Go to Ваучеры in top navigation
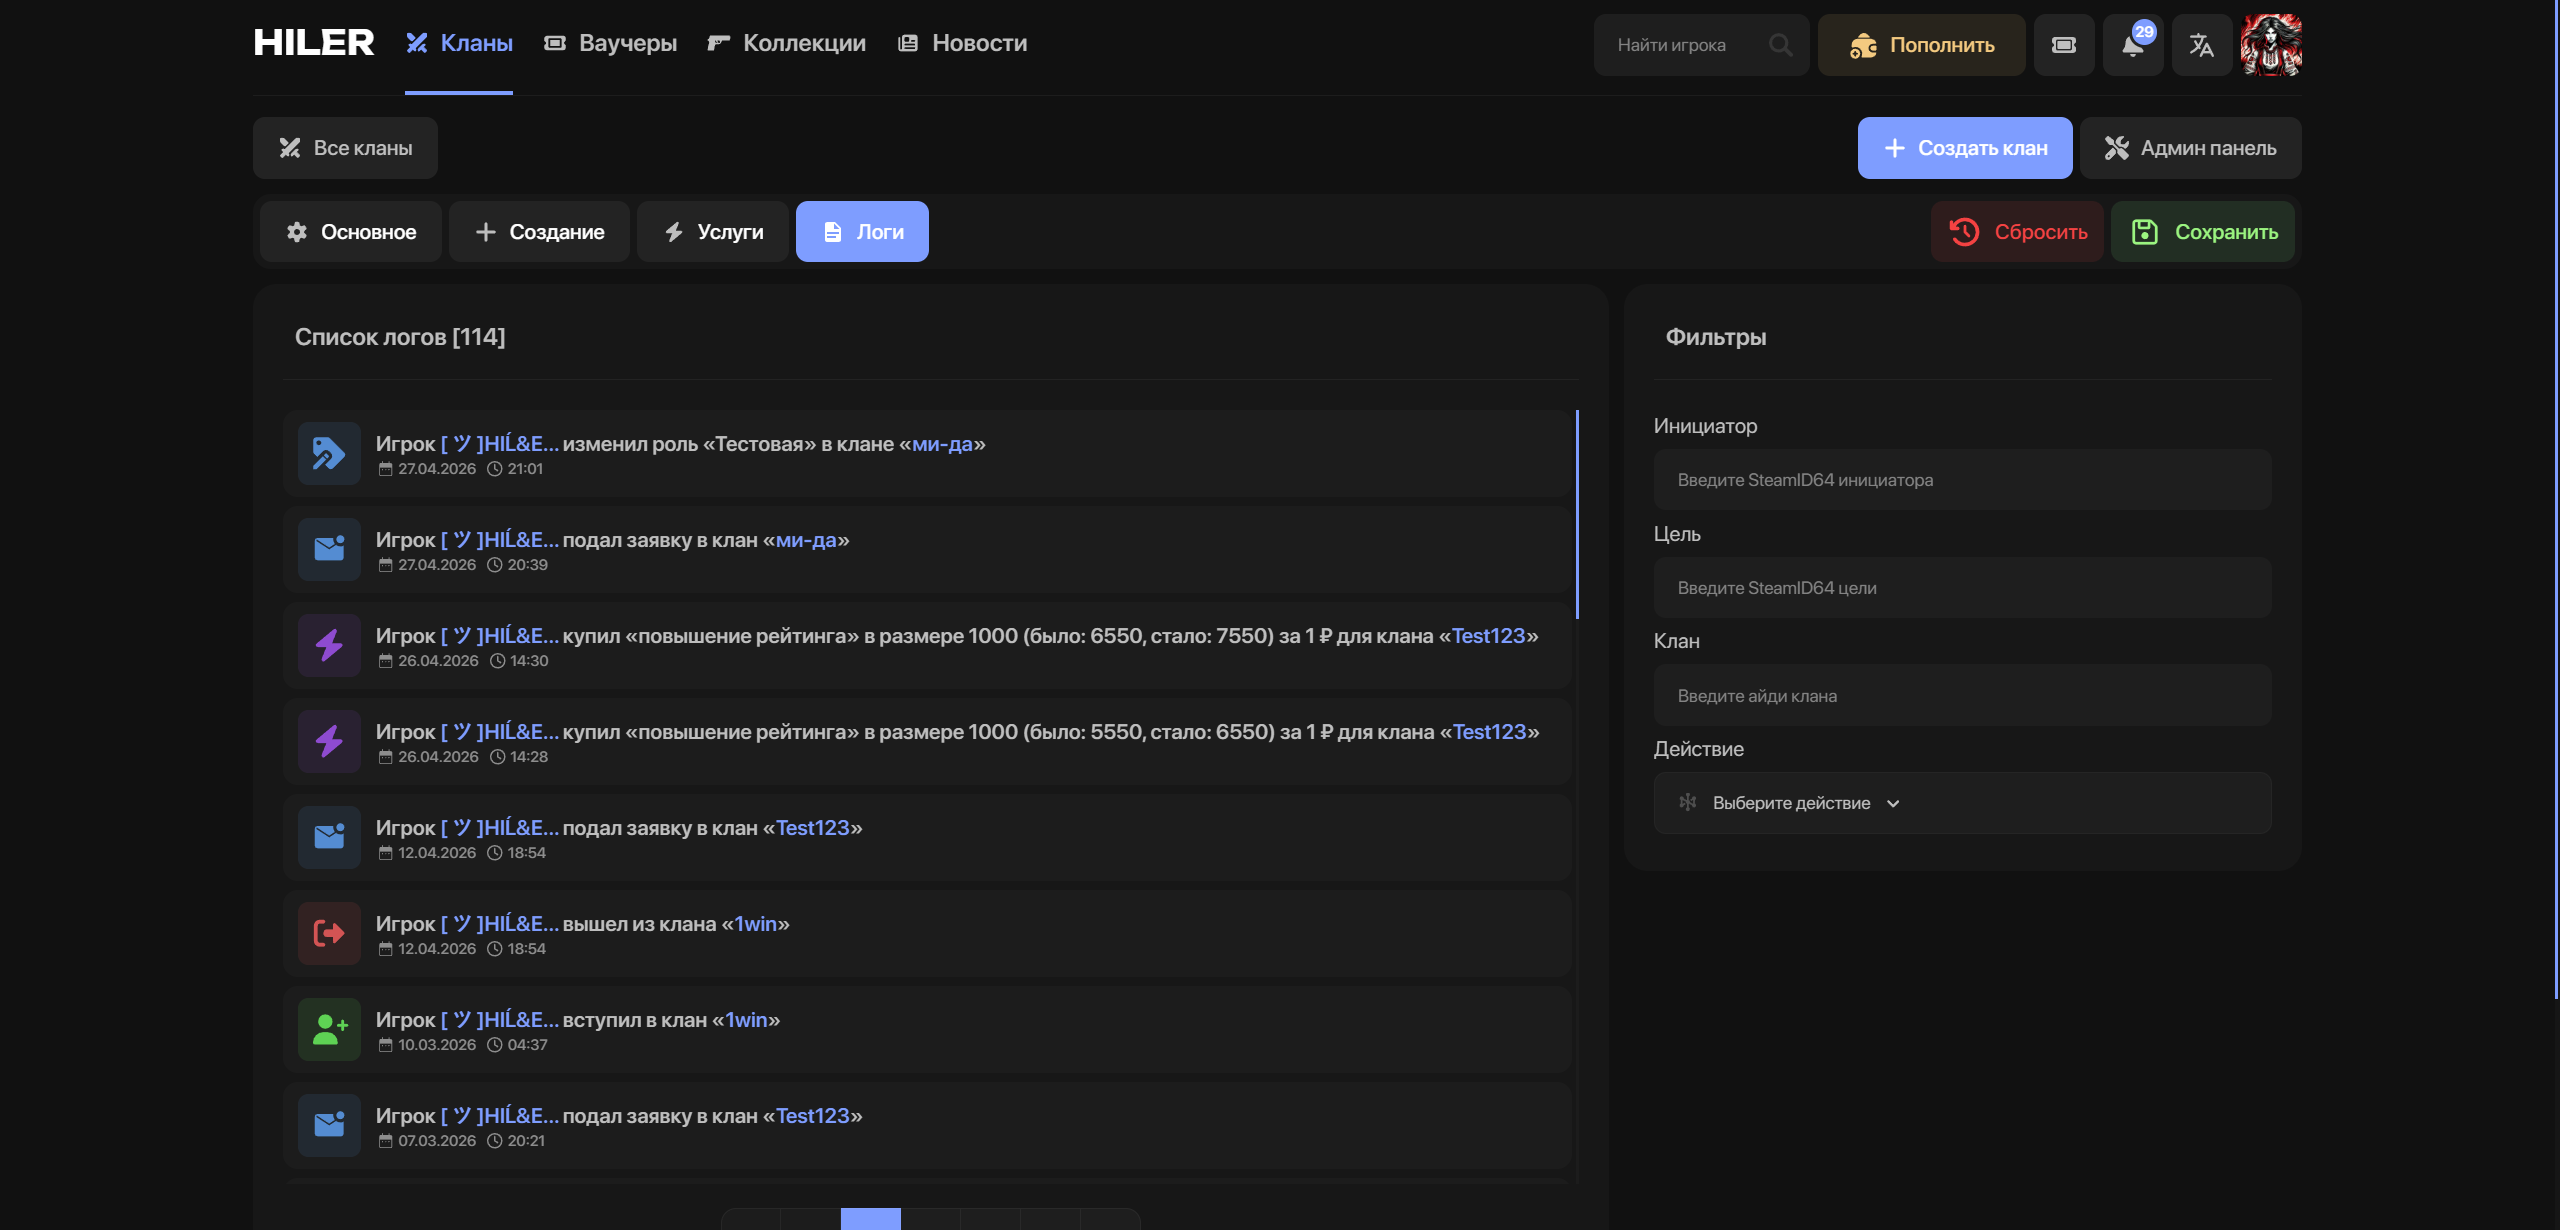The image size is (2560, 1230). click(610, 43)
